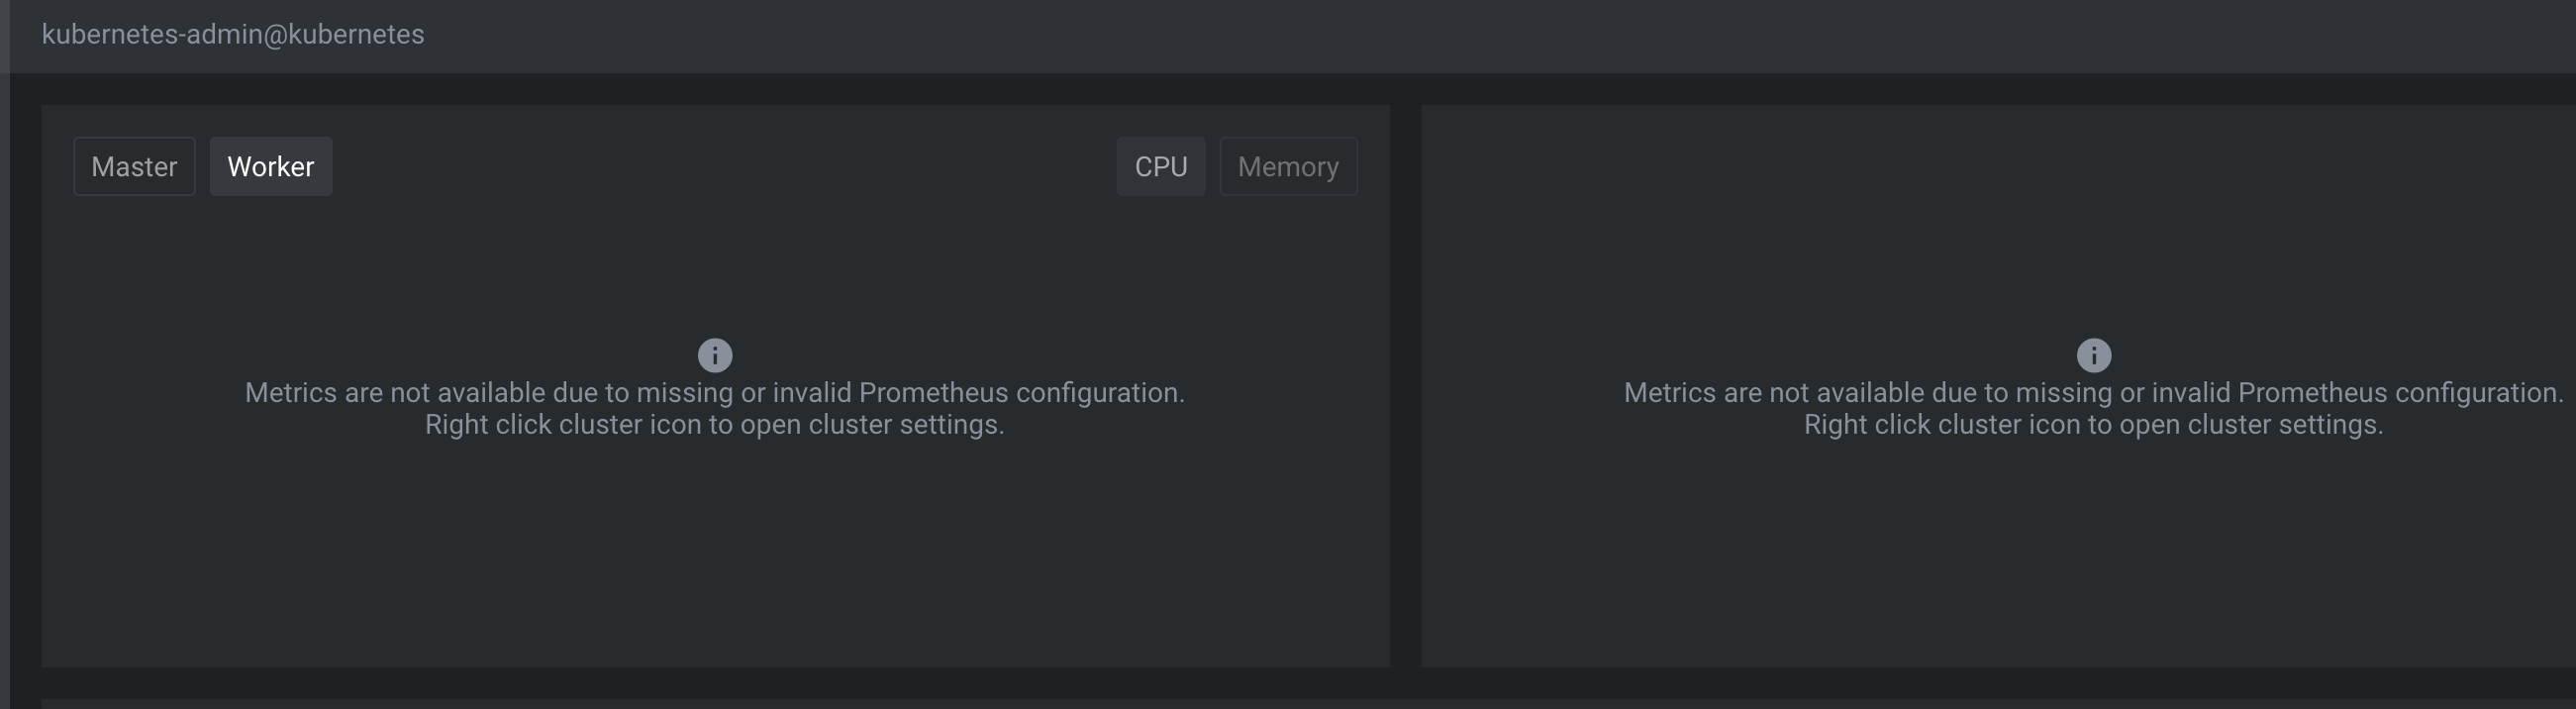
Task: Click inside the right metrics chart area
Action: click(x=1990, y=550)
